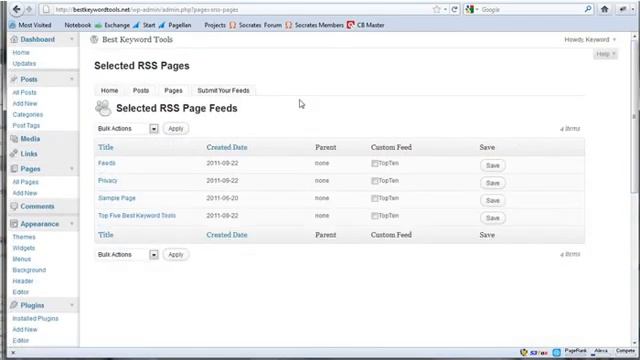Click the Google search input field
This screenshot has width=640, height=360.
pos(531,9)
